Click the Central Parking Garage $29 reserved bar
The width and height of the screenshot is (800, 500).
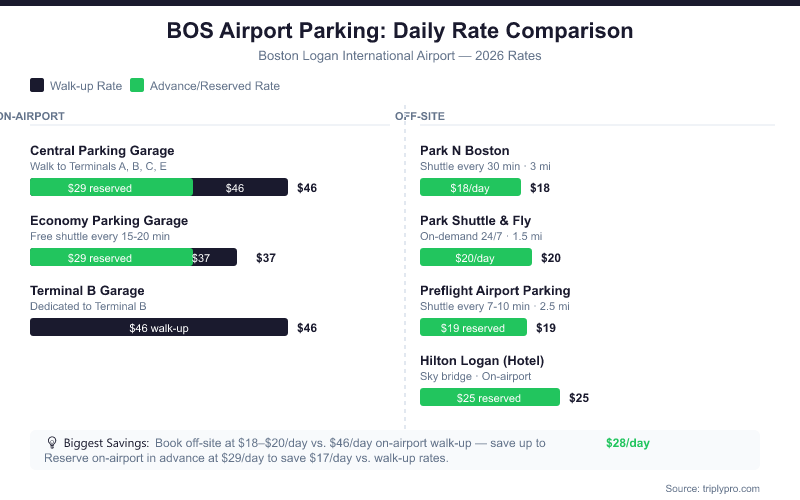click(111, 187)
